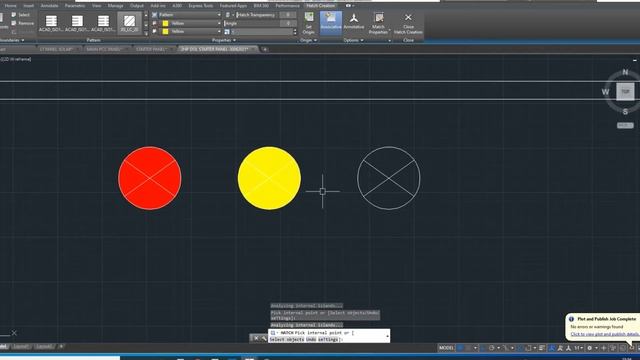
Task: Expand the command line history arrow
Action: tap(387, 336)
